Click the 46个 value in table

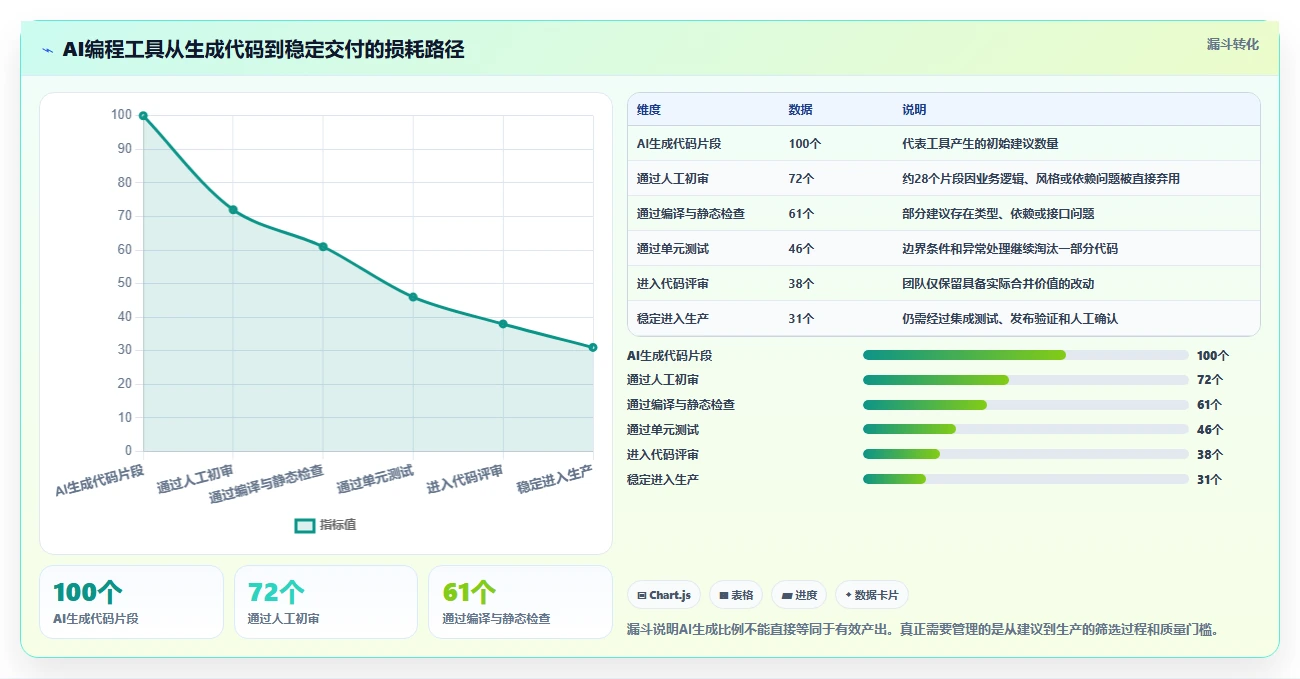[x=801, y=249]
